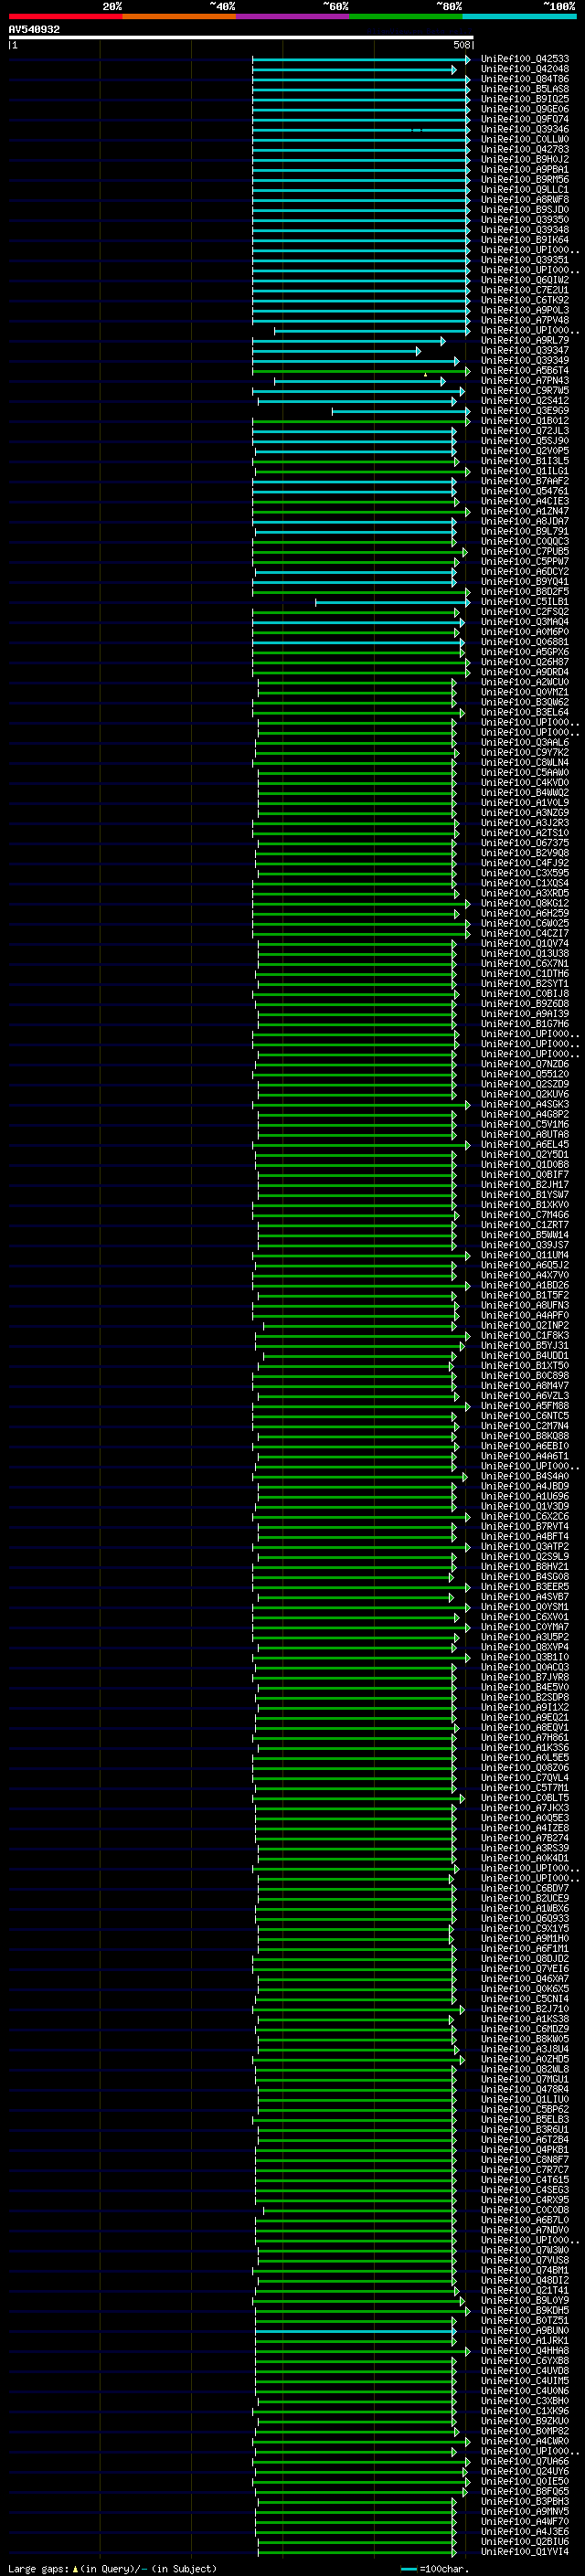585x2576 pixels.
Task: Select hit label UniRef100_A8RWF8
Action: point(525,199)
